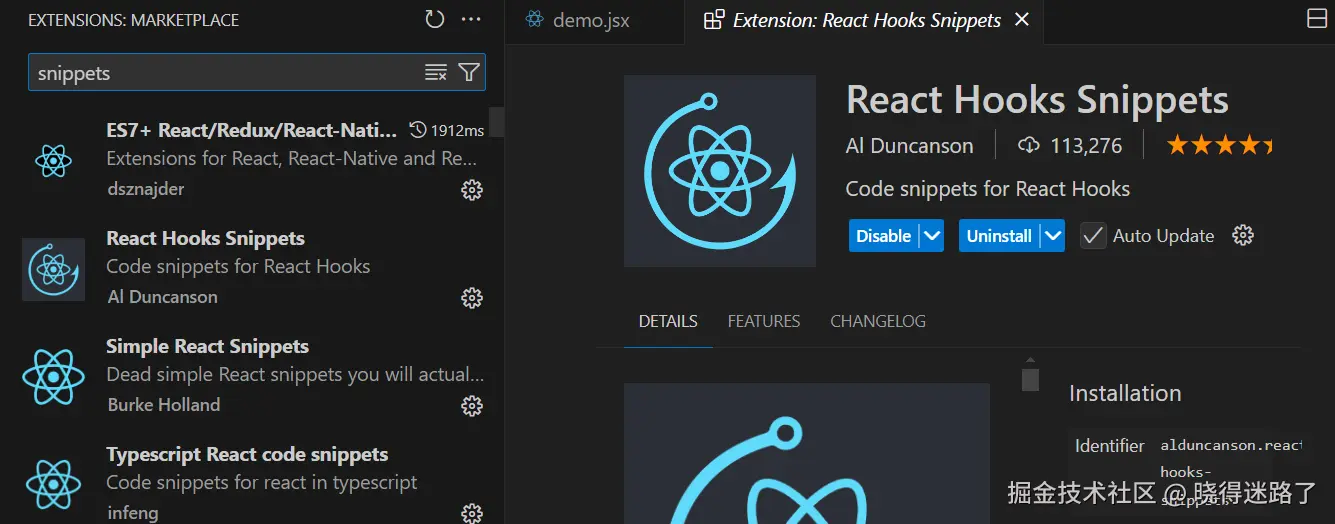Click the dsznajder publisher name
Screen dimensions: 1335x524
click(145, 188)
